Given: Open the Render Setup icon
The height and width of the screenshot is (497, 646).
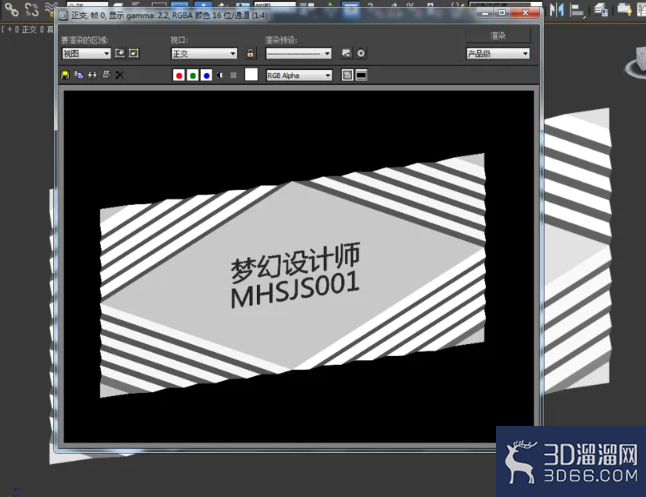Looking at the screenshot, I should (x=347, y=53).
